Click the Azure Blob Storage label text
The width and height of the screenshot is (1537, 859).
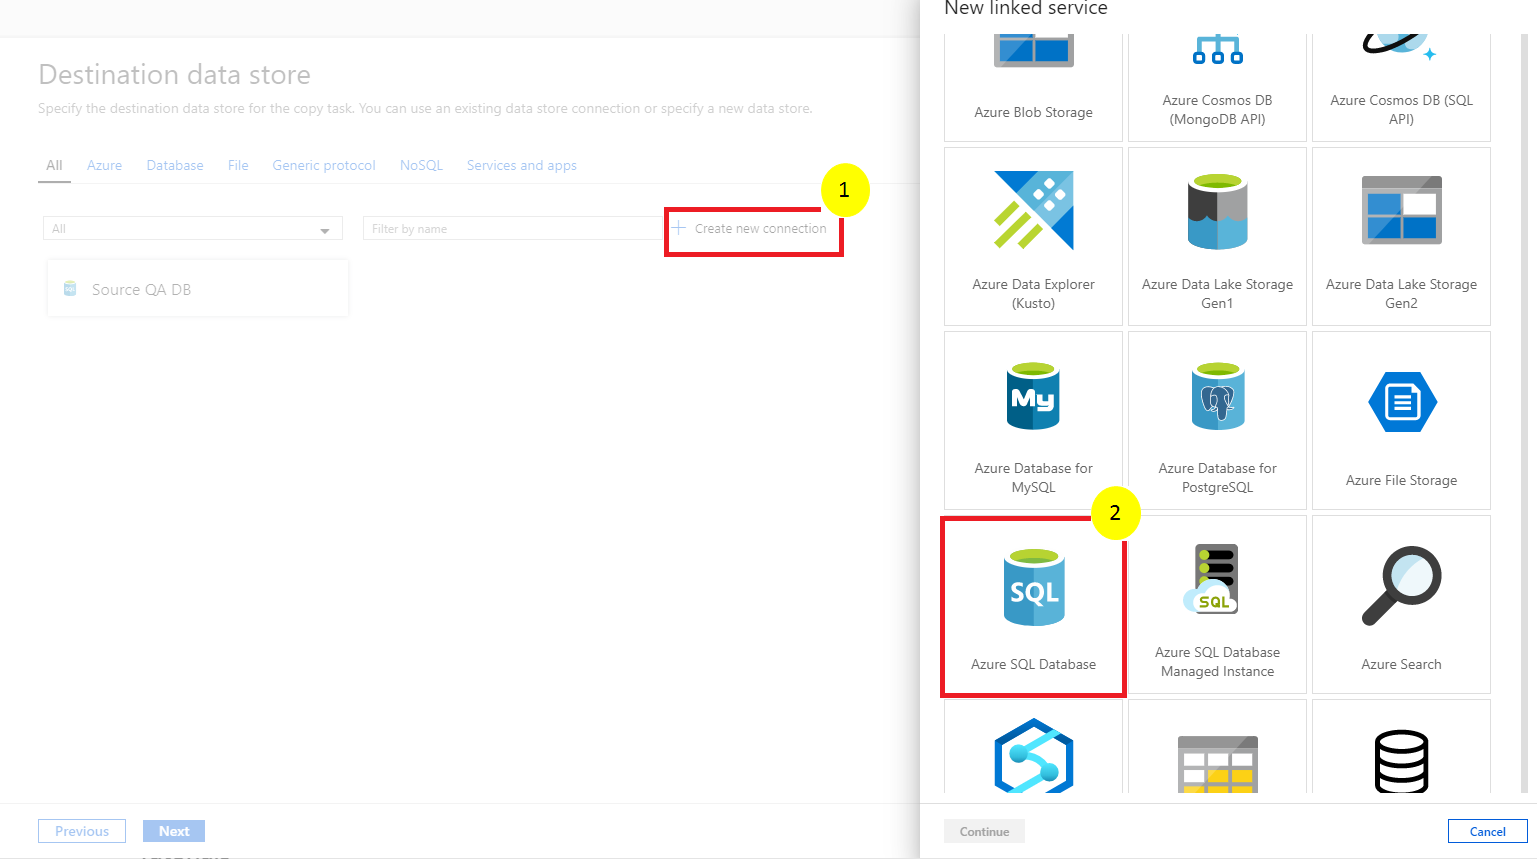click(1033, 112)
